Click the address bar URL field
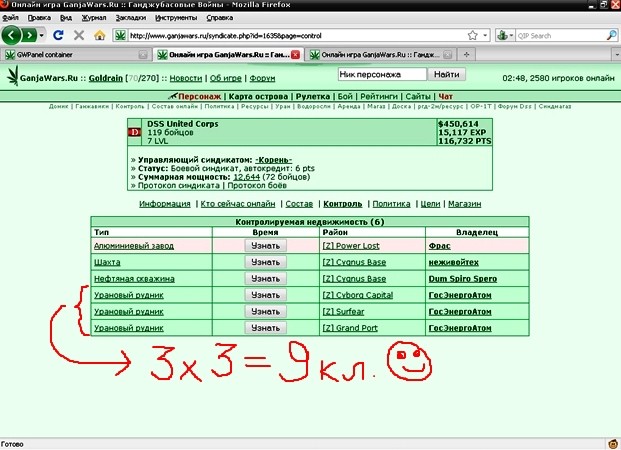This screenshot has width=621, height=450. coord(297,36)
